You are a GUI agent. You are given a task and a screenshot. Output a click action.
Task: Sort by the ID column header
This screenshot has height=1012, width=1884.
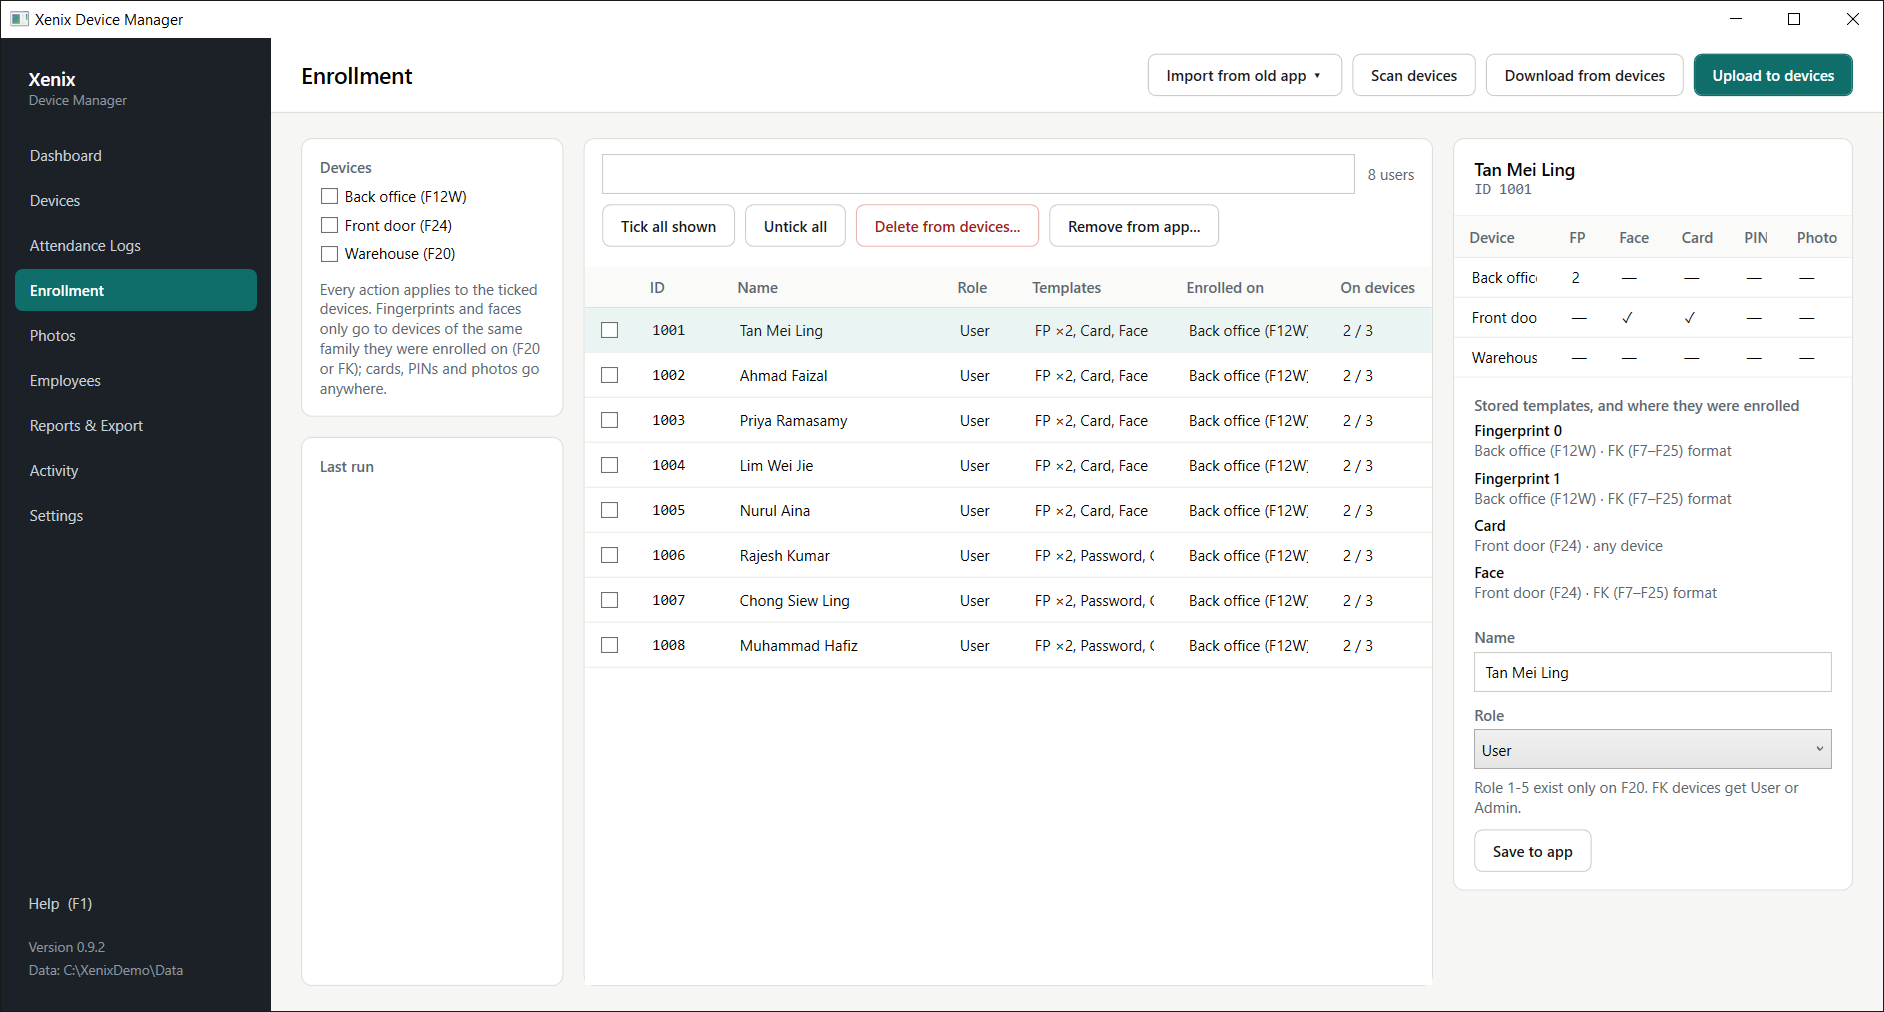tap(657, 287)
